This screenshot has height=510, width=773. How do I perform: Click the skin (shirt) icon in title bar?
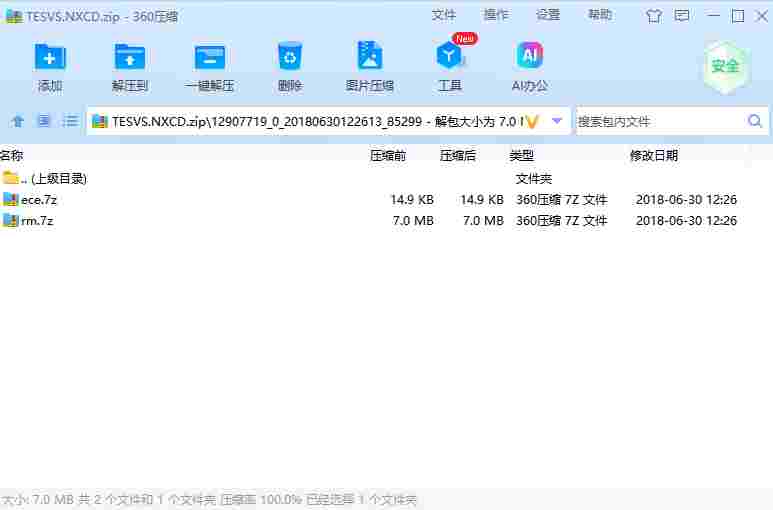coord(654,16)
